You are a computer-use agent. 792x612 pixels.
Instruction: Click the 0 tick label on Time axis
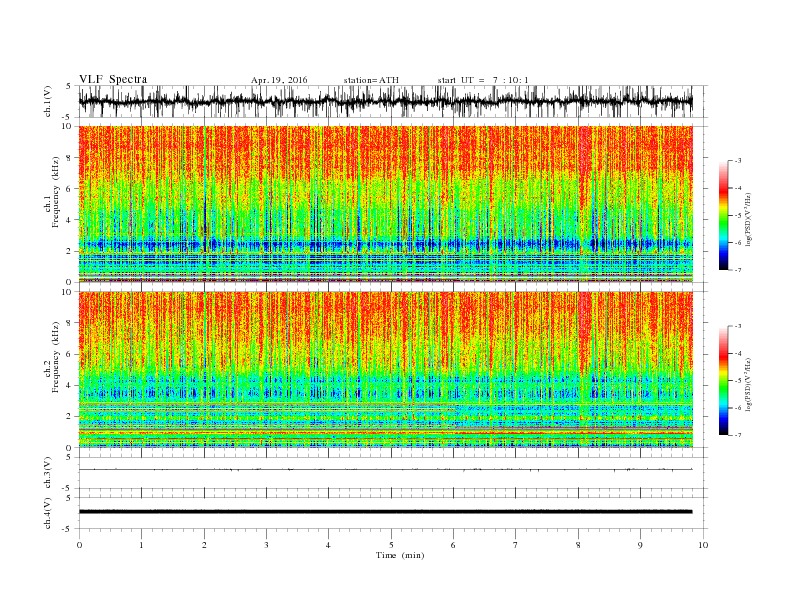[x=79, y=545]
